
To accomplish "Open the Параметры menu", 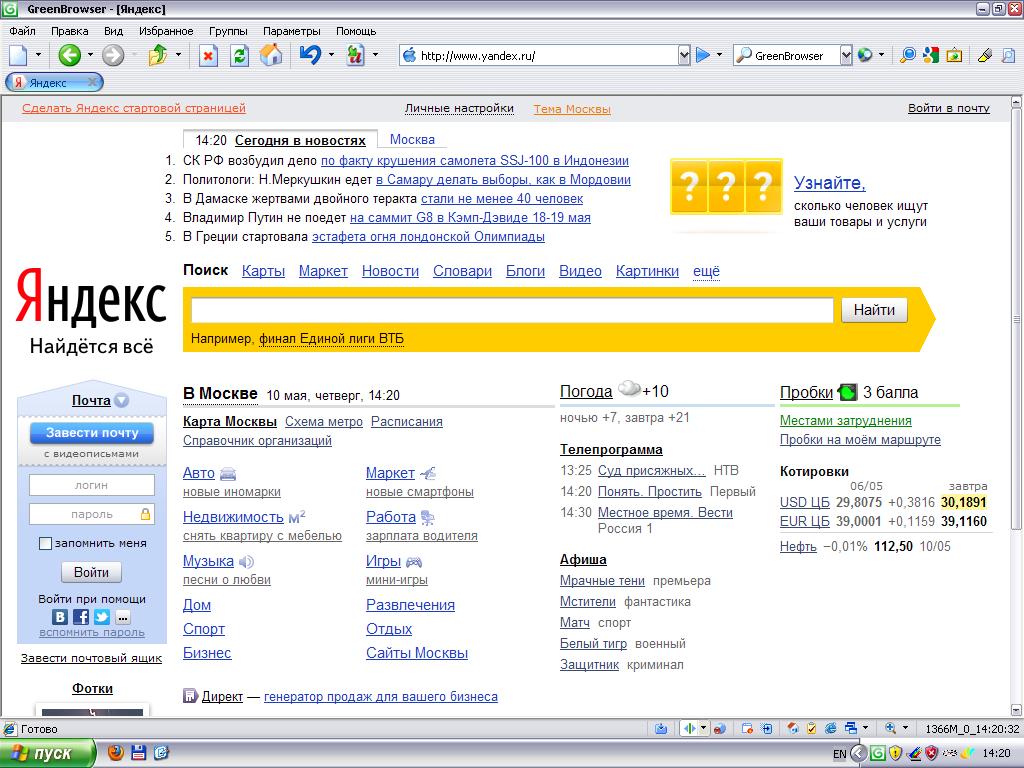I will [x=291, y=31].
